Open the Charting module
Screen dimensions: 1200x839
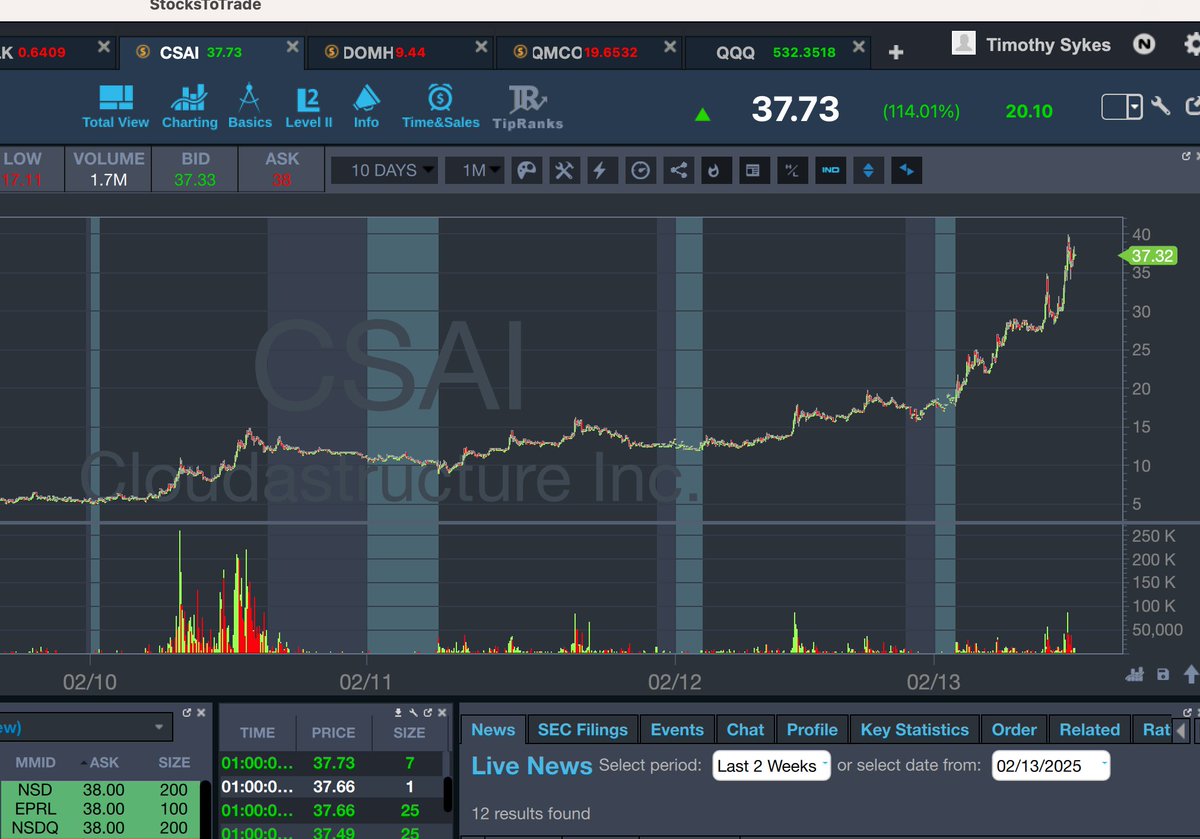(x=189, y=107)
